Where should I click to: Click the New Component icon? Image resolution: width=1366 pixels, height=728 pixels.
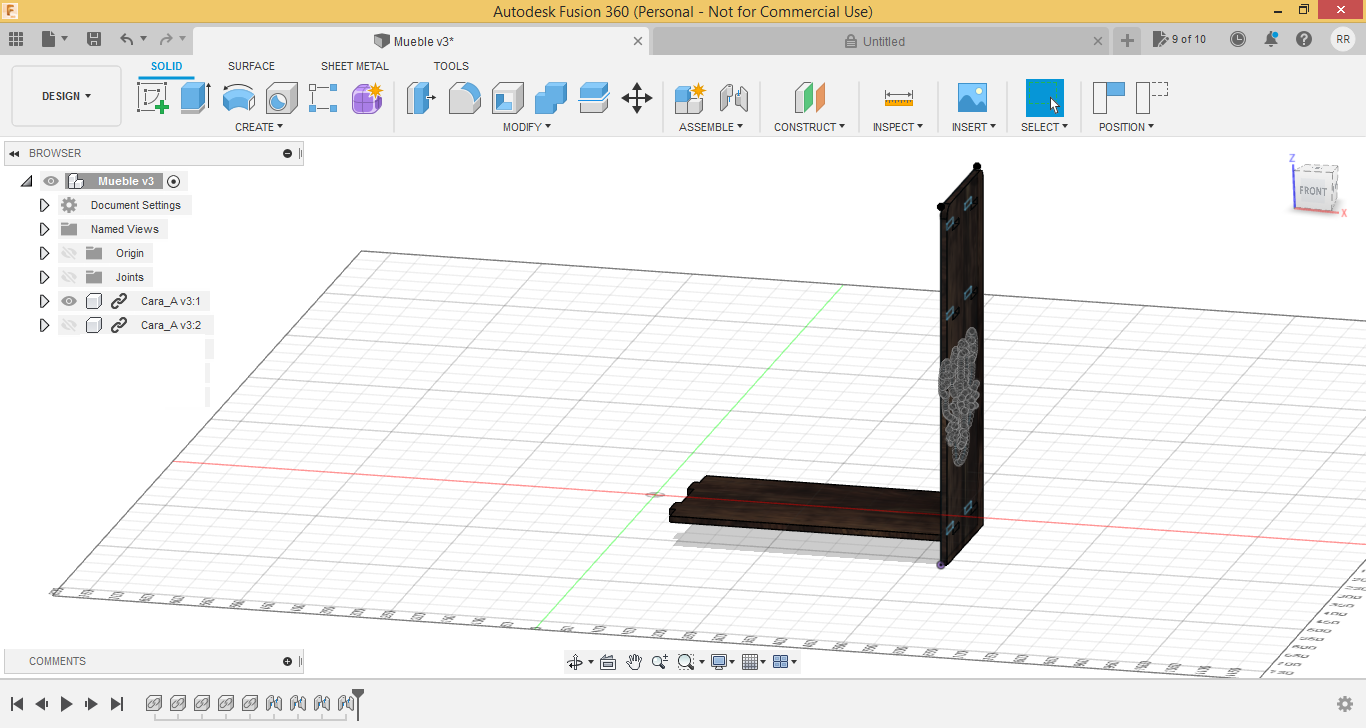tap(690, 98)
